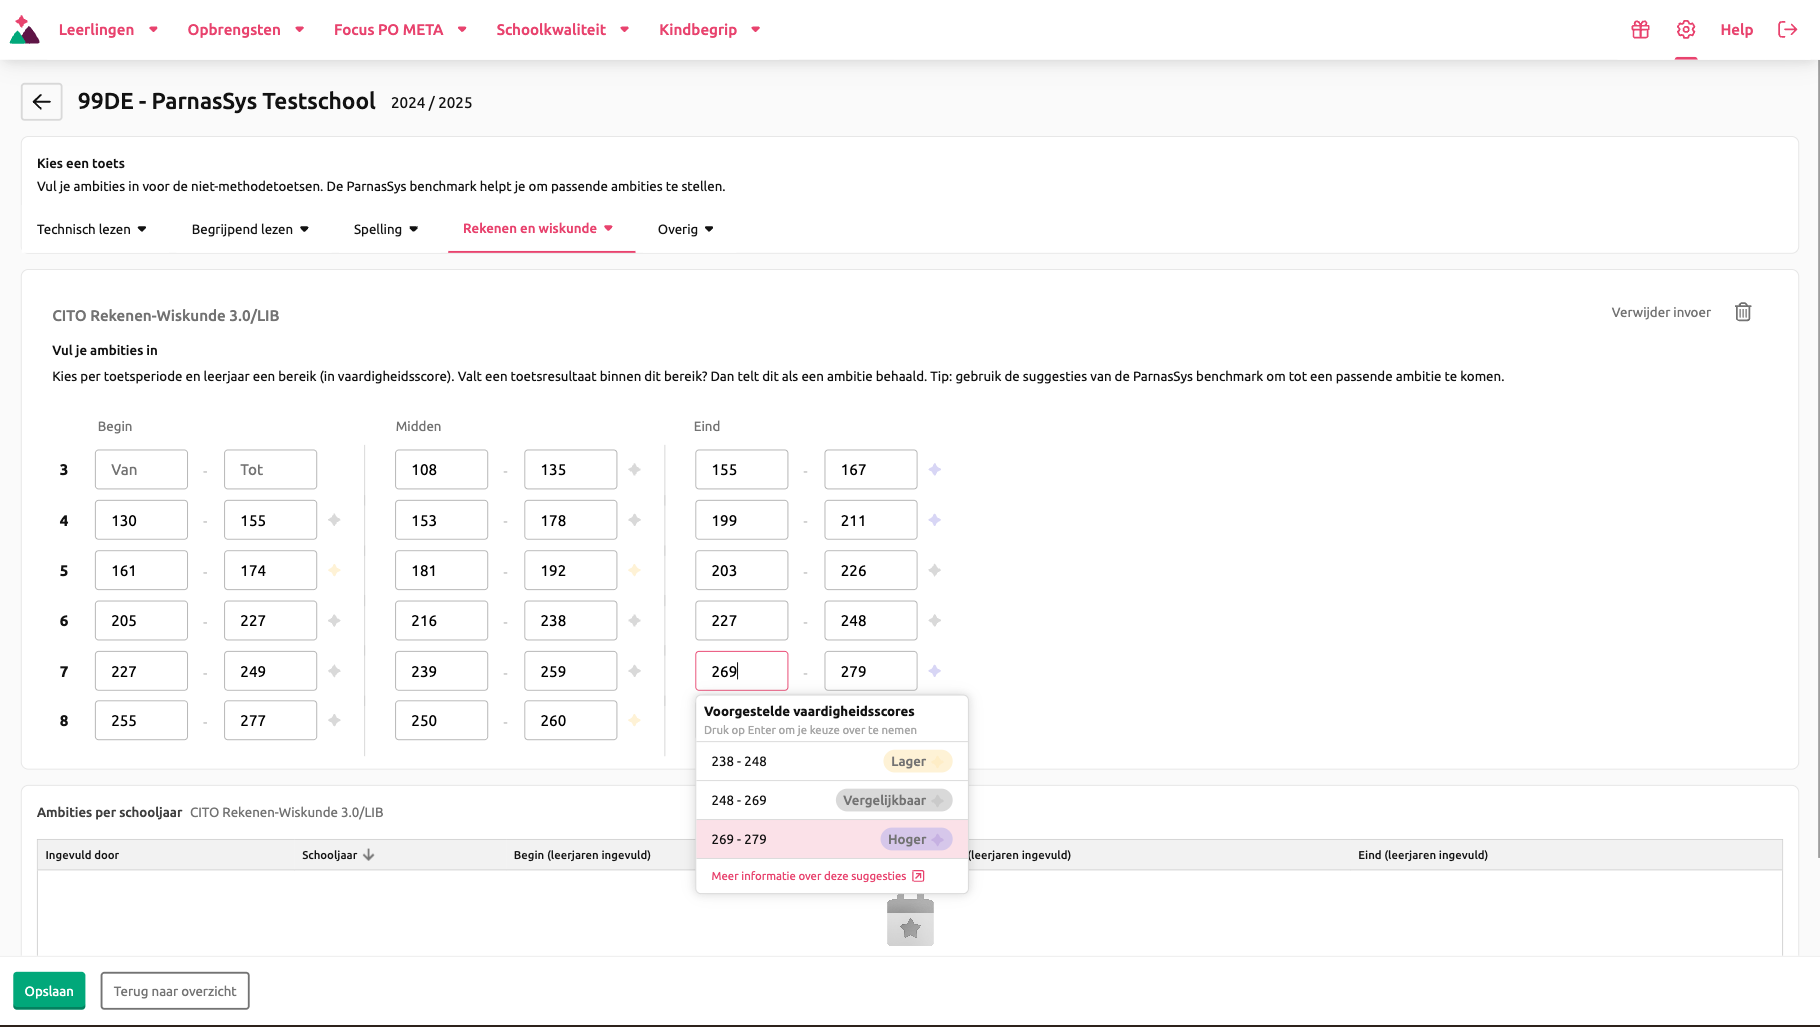The width and height of the screenshot is (1820, 1027).
Task: Expand the Overig dropdown
Action: pos(686,229)
